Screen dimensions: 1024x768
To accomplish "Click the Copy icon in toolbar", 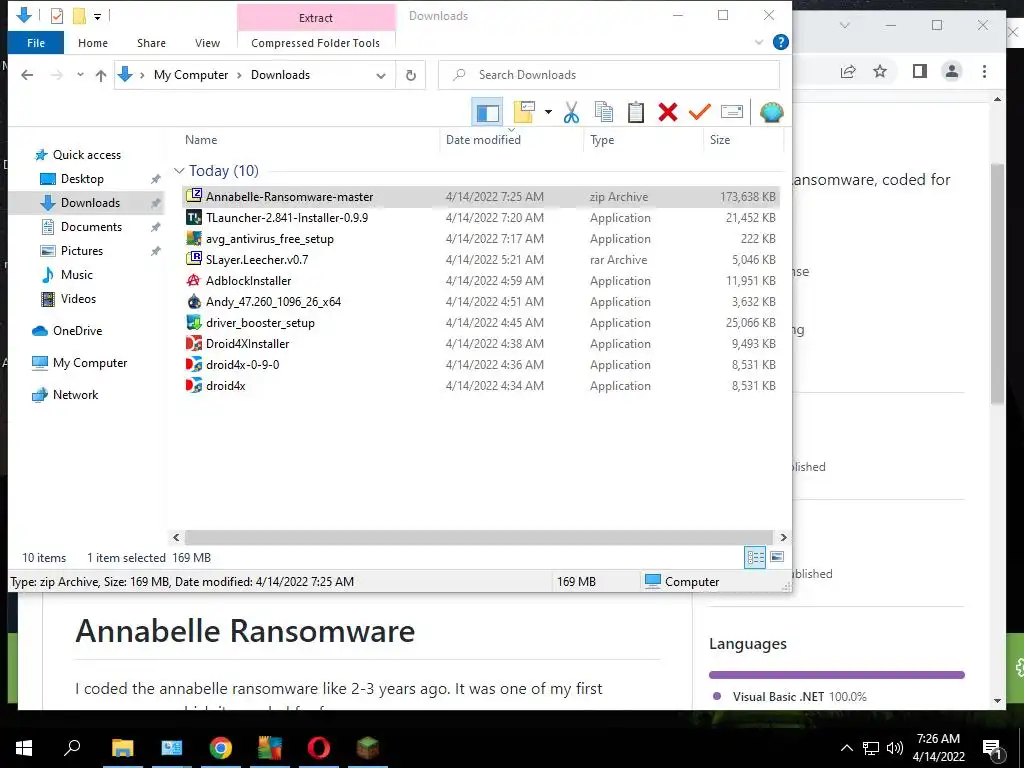I will coord(604,112).
